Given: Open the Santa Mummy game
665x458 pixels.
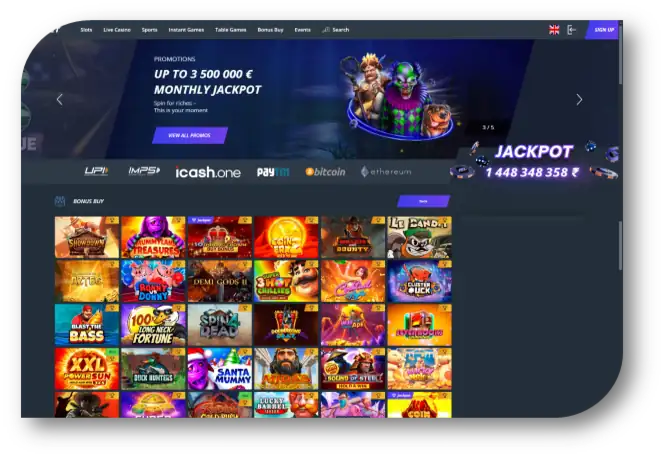Looking at the screenshot, I should coord(220,369).
